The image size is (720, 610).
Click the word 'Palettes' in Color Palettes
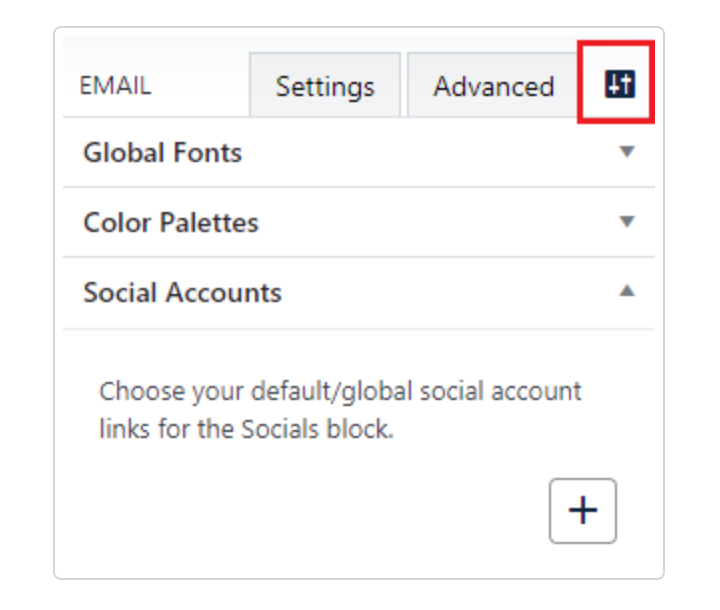pos(212,223)
